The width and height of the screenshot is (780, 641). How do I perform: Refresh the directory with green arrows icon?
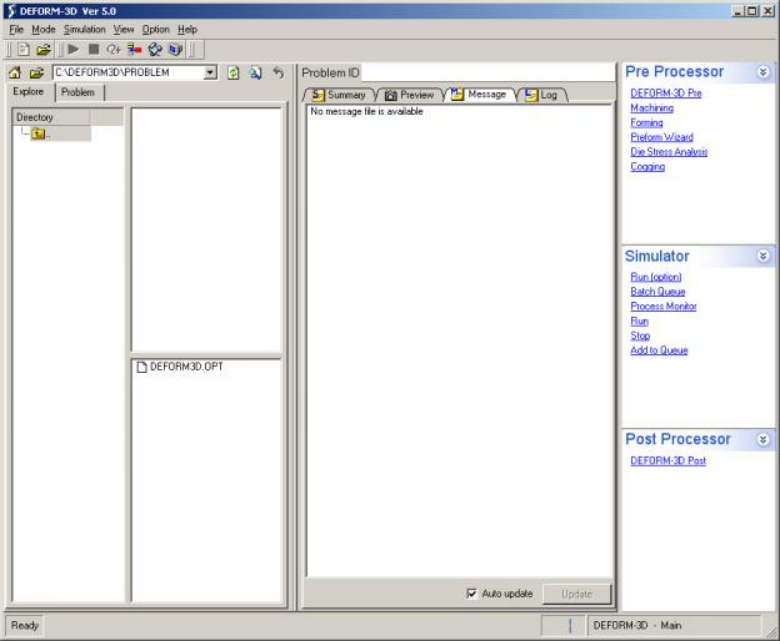coord(233,73)
